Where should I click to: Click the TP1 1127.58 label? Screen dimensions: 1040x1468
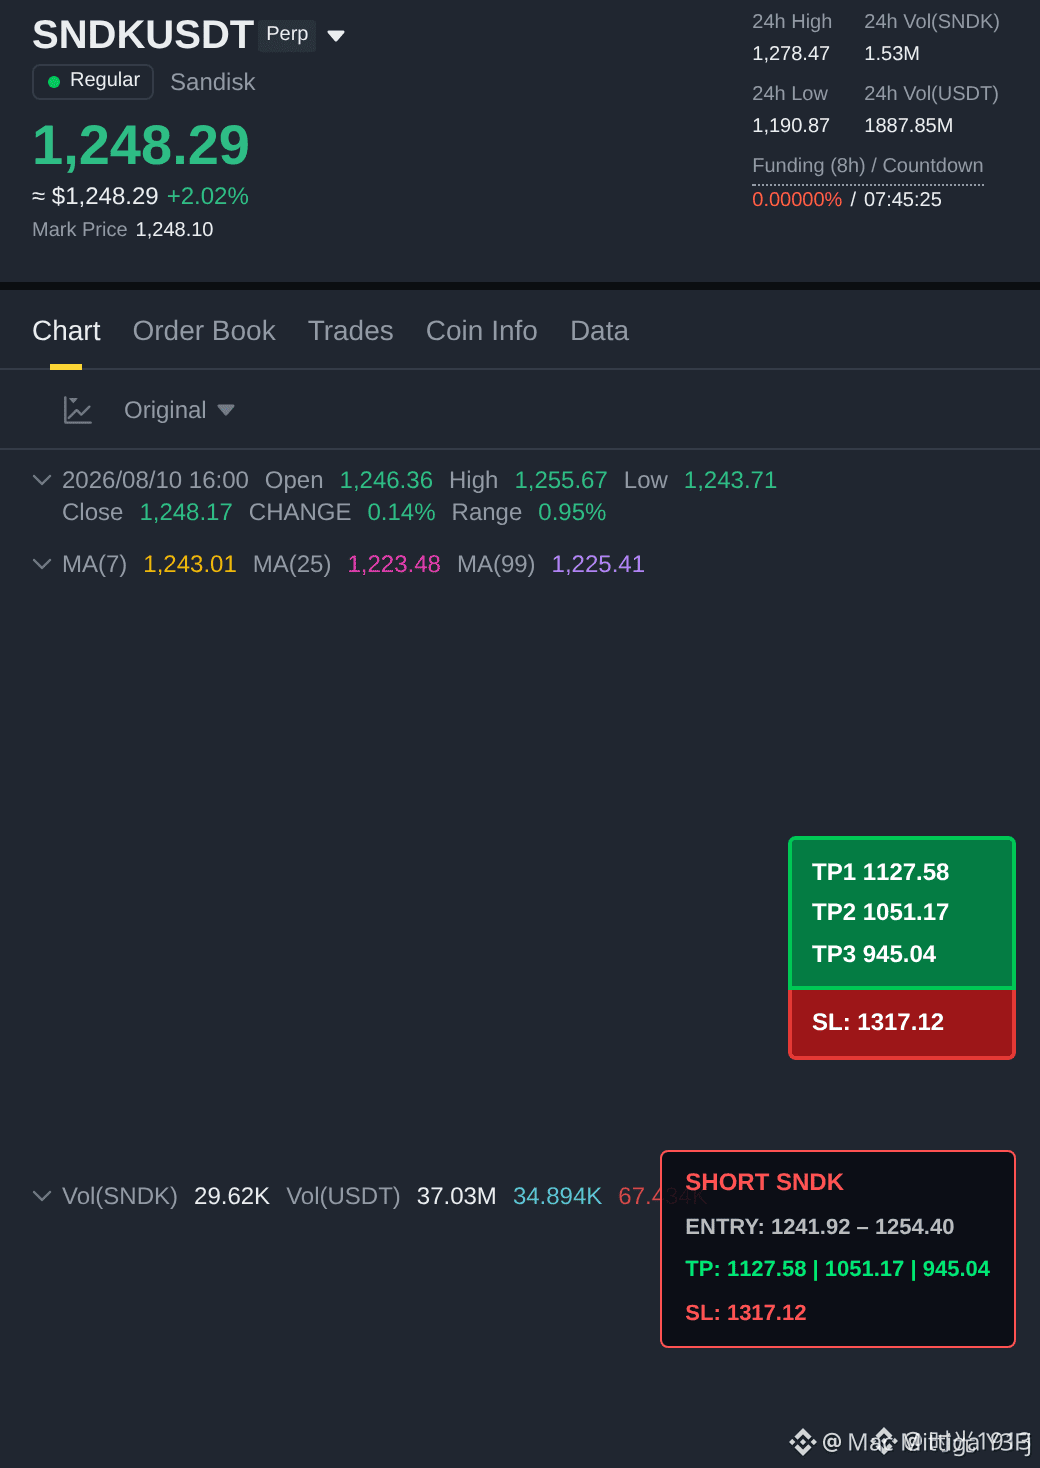click(880, 872)
